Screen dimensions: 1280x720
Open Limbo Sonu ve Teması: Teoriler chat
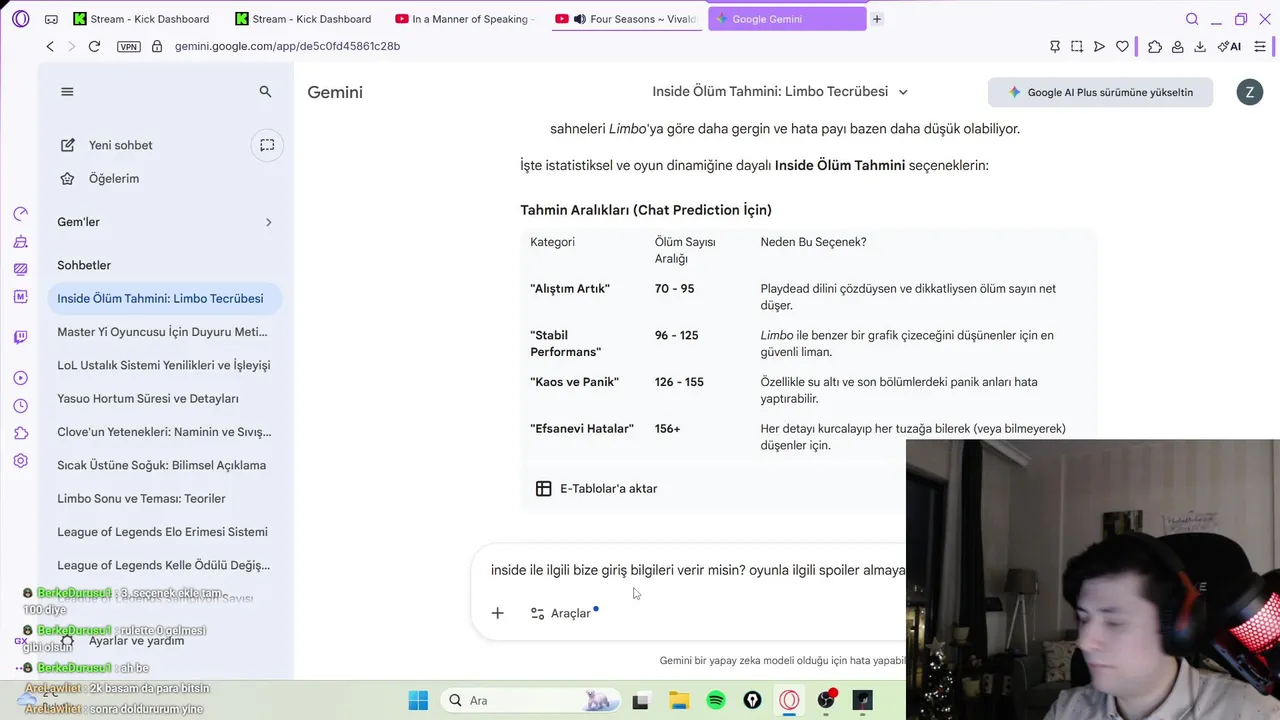click(165, 498)
